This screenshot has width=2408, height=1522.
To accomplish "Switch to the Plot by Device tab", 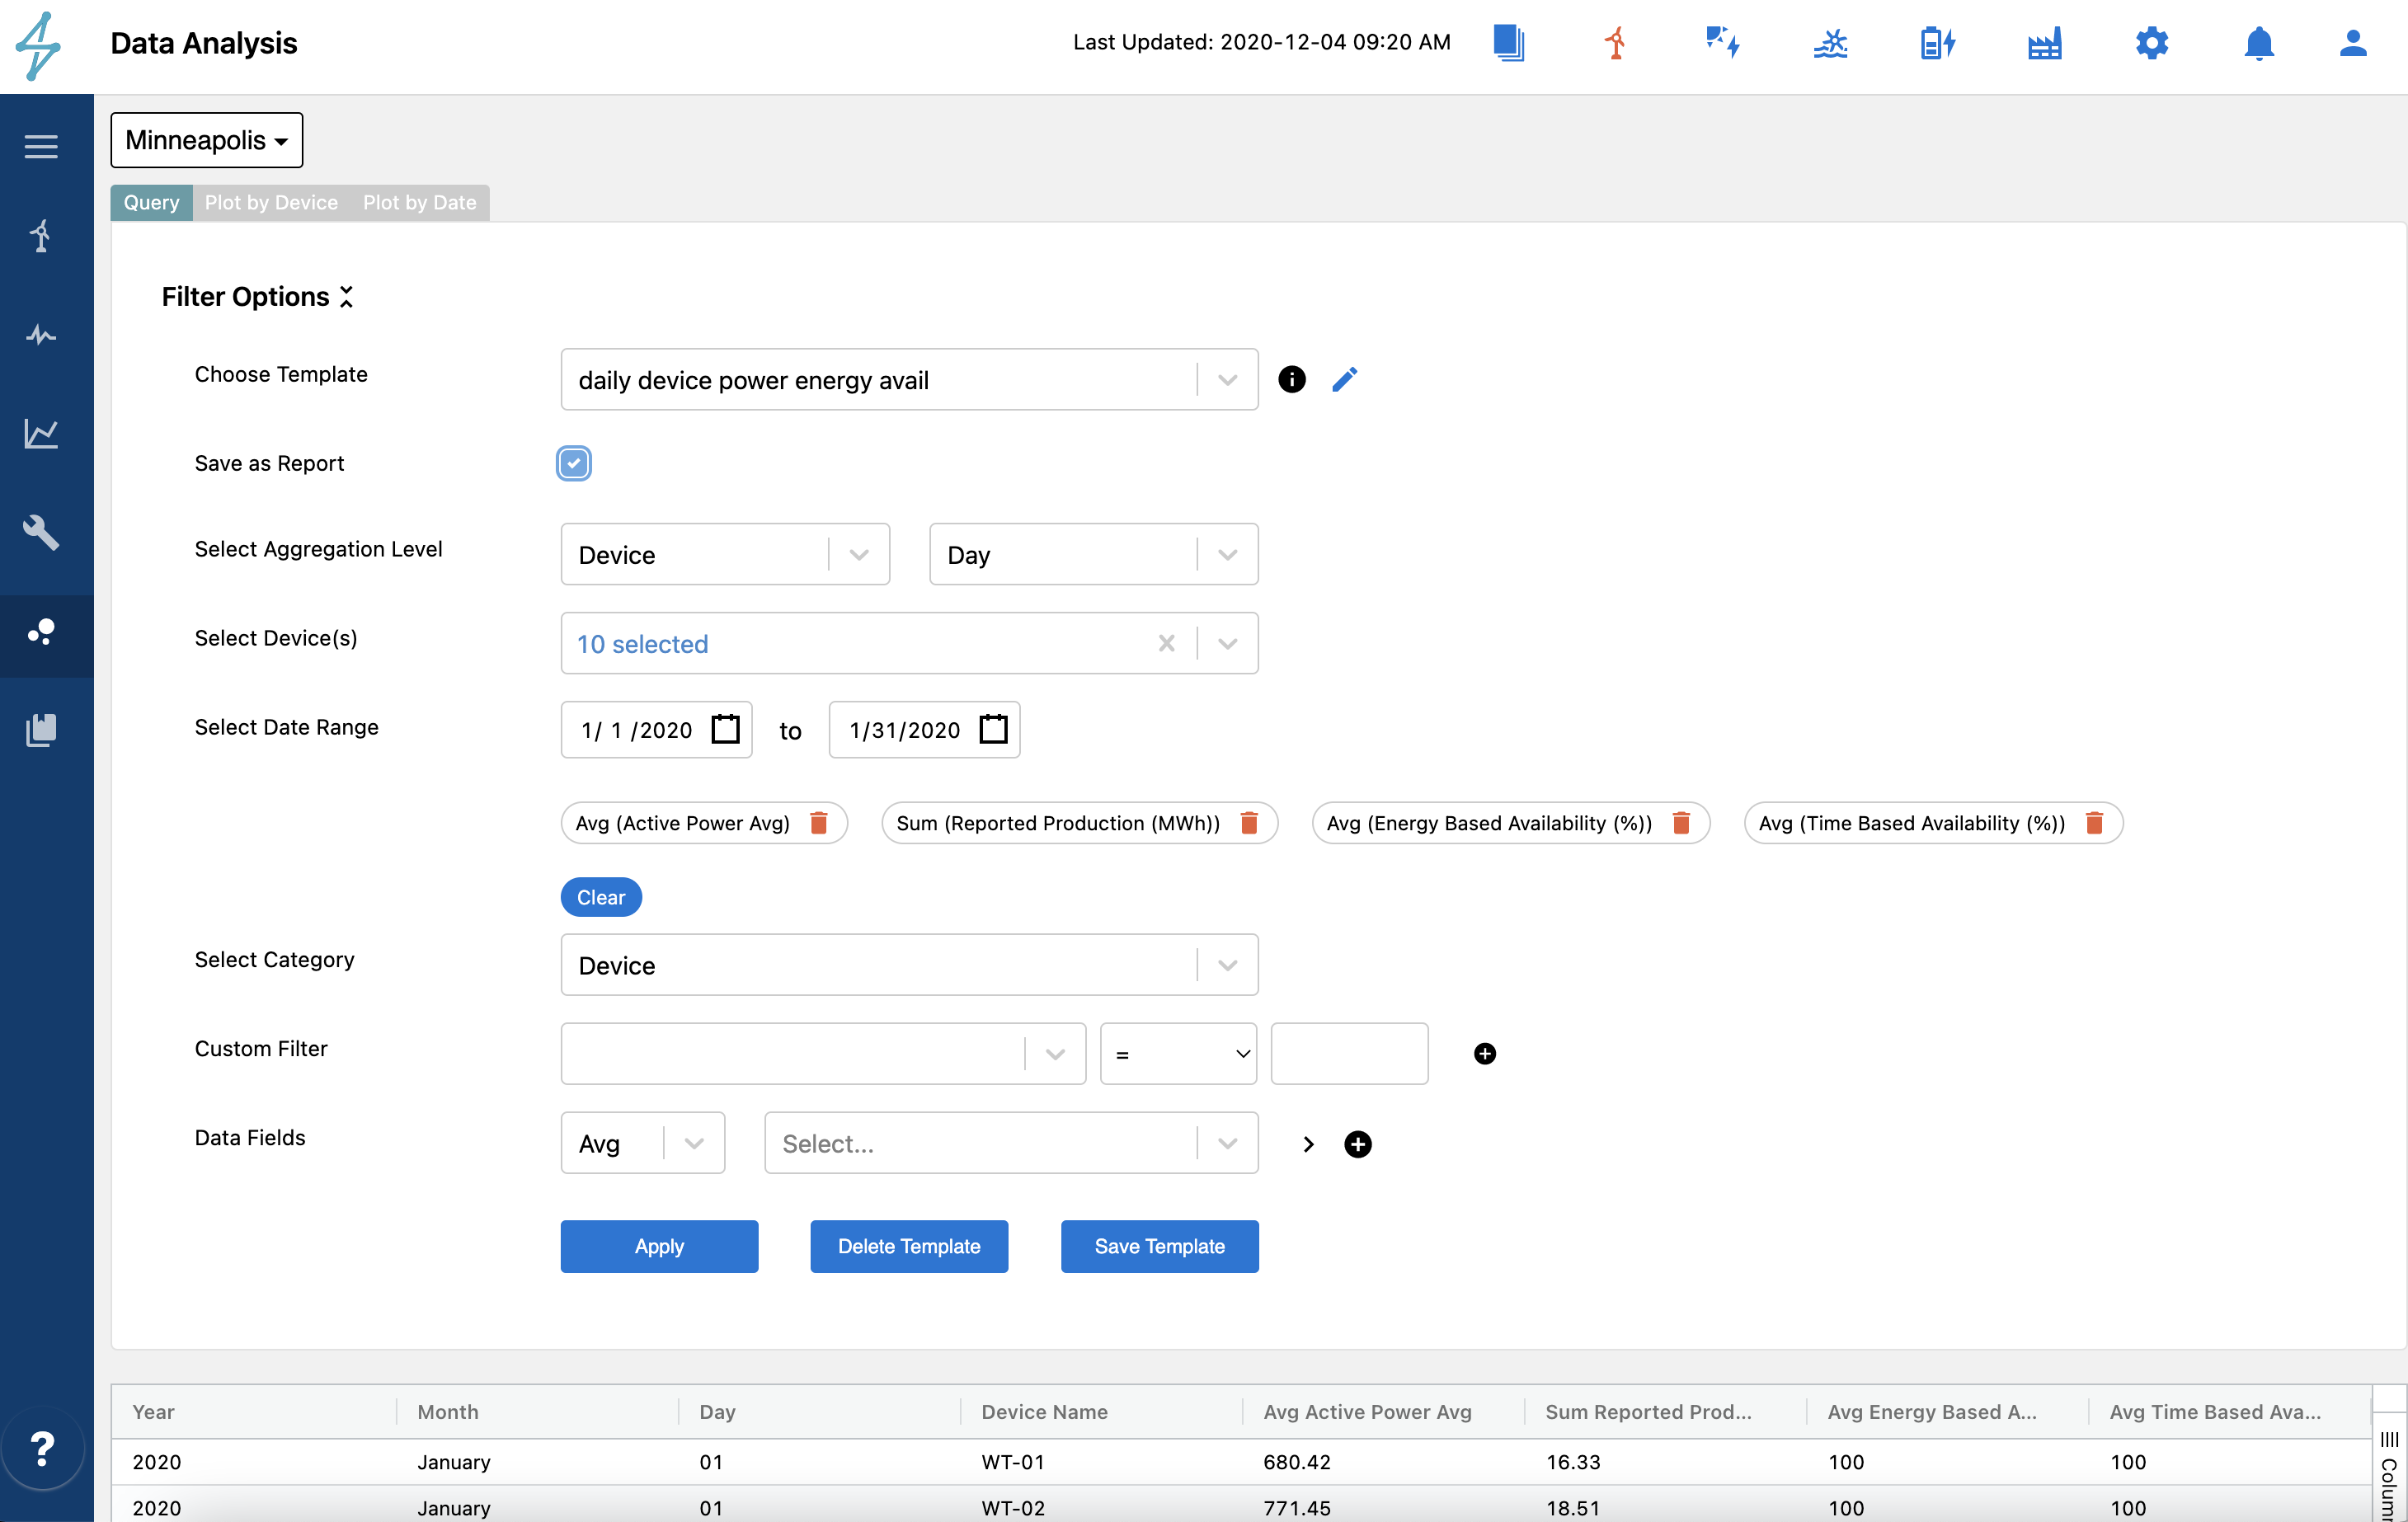I will point(271,202).
